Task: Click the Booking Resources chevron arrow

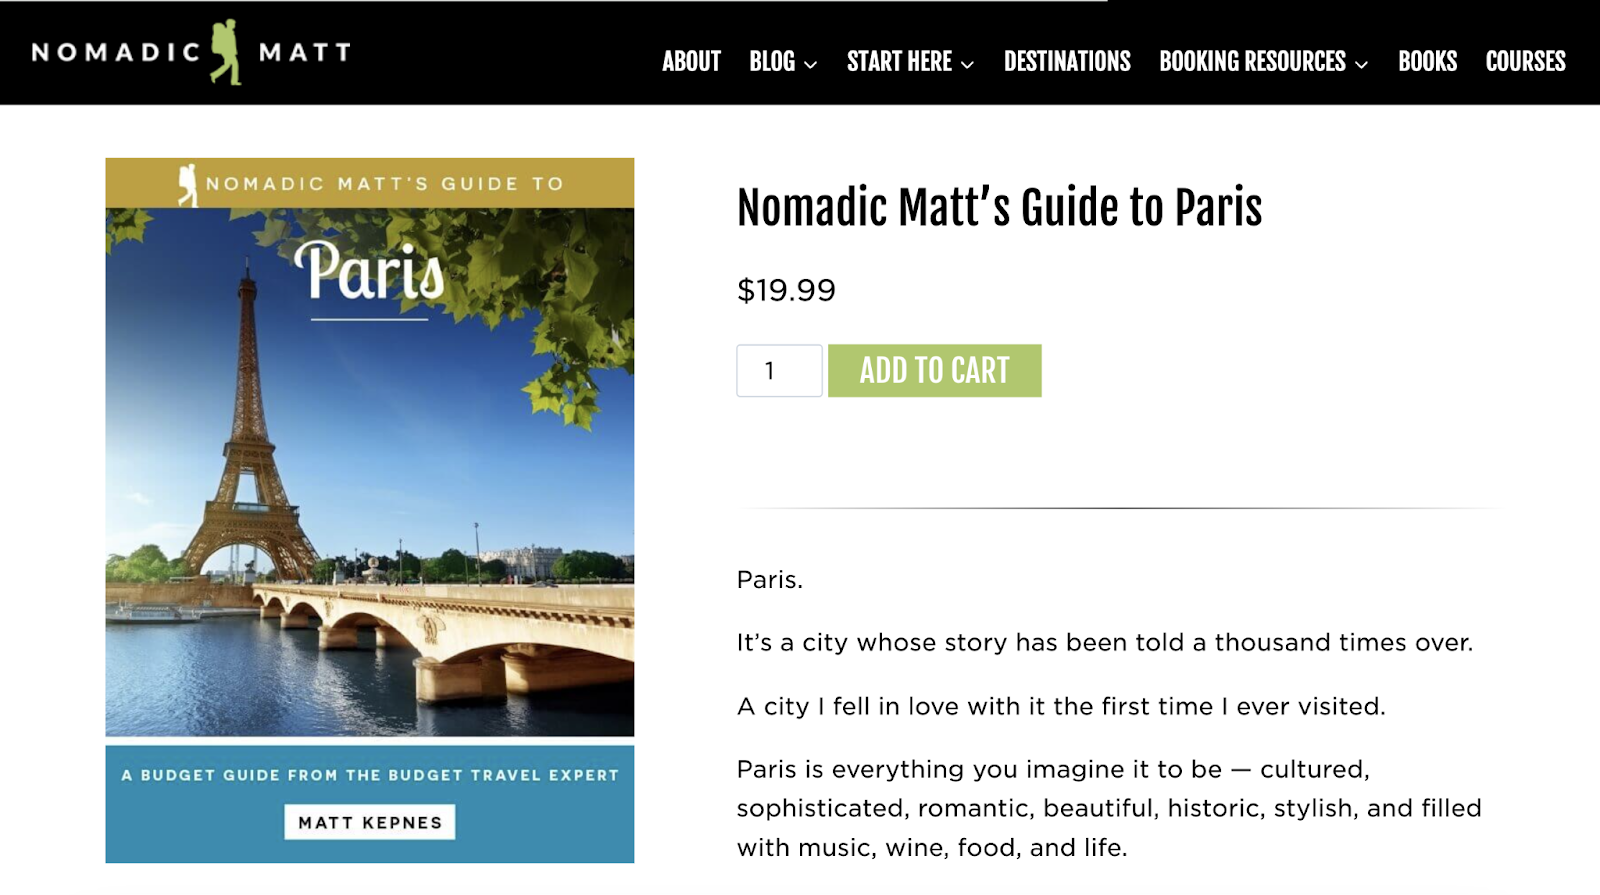Action: 1361,64
